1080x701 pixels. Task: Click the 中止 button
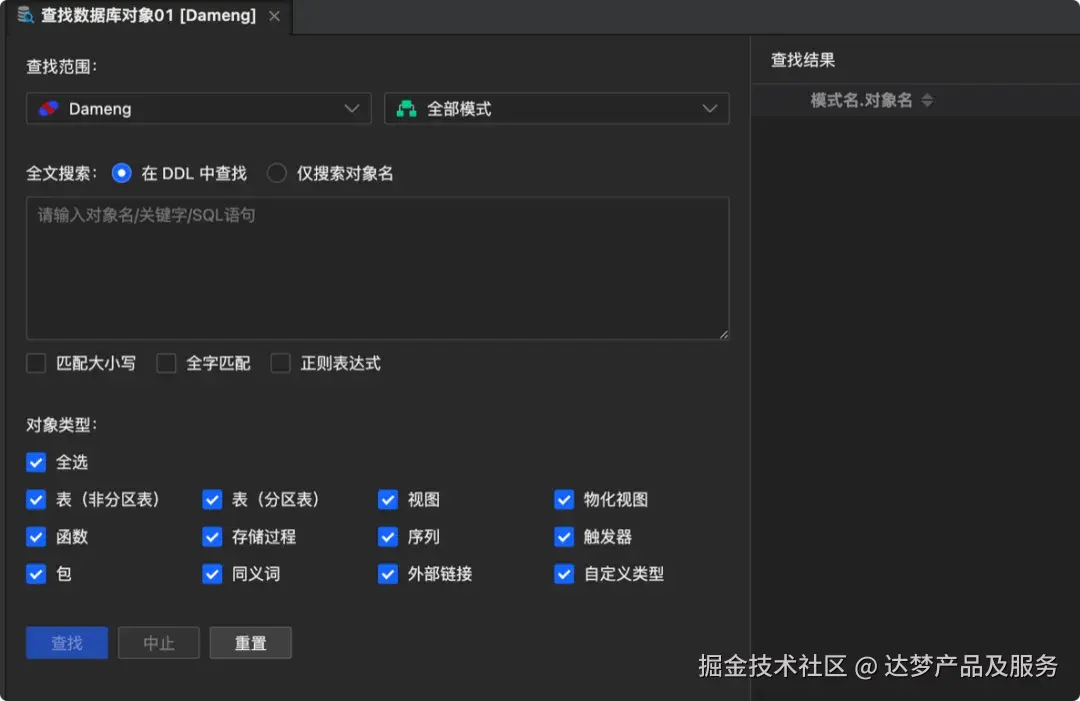tap(158, 642)
